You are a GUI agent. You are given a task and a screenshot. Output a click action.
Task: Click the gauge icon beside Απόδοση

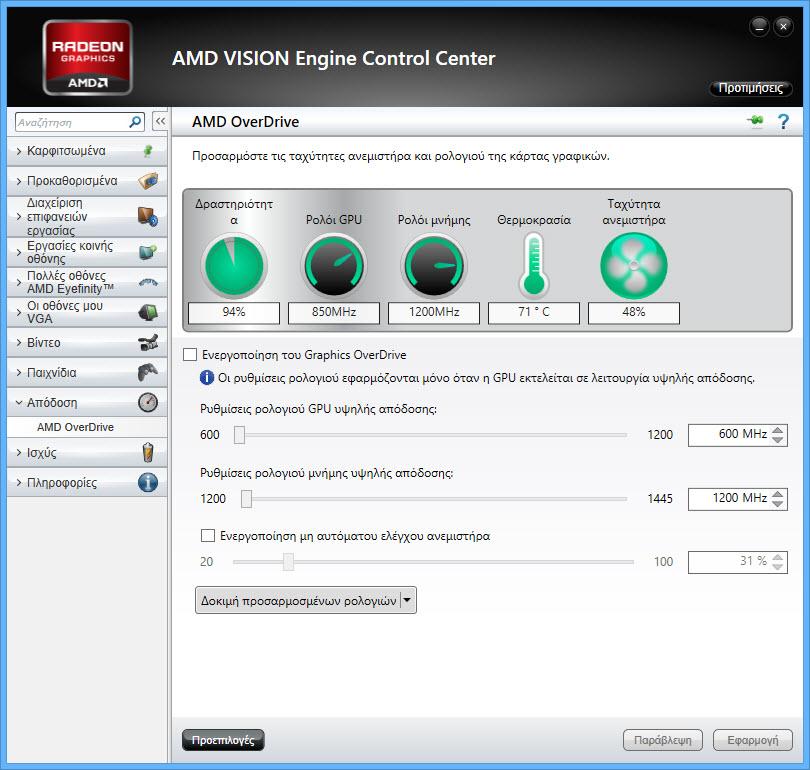point(148,402)
